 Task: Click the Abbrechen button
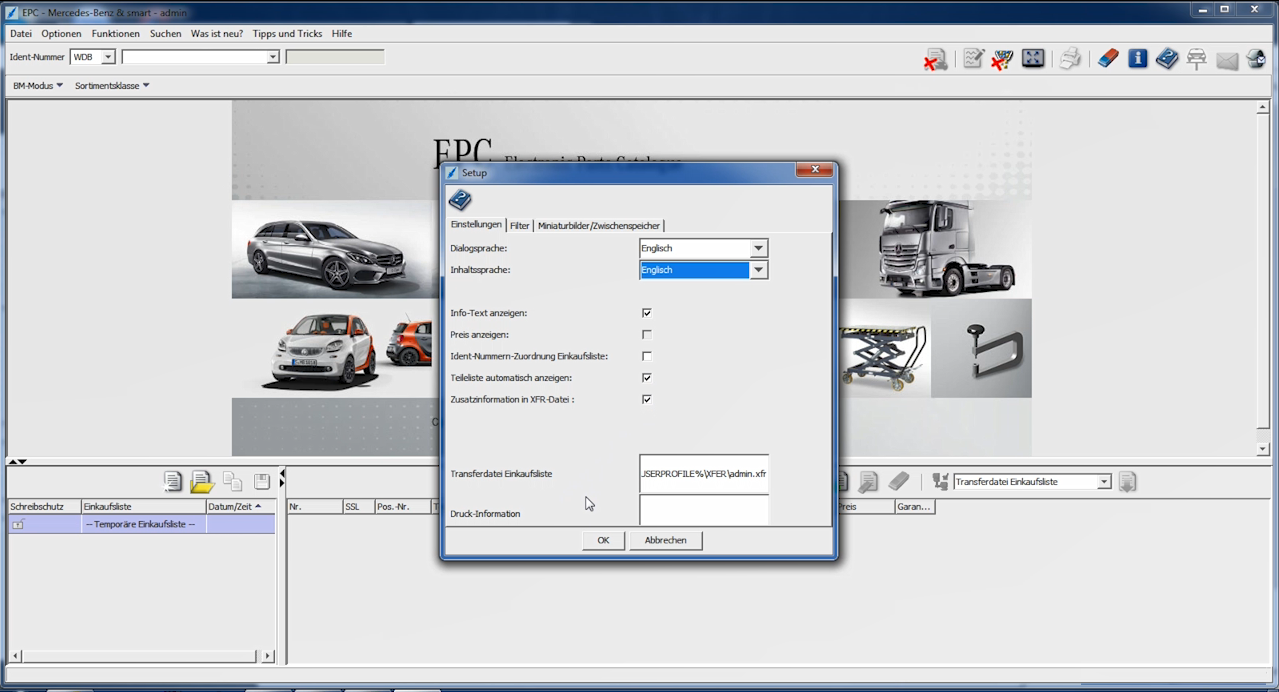[666, 540]
